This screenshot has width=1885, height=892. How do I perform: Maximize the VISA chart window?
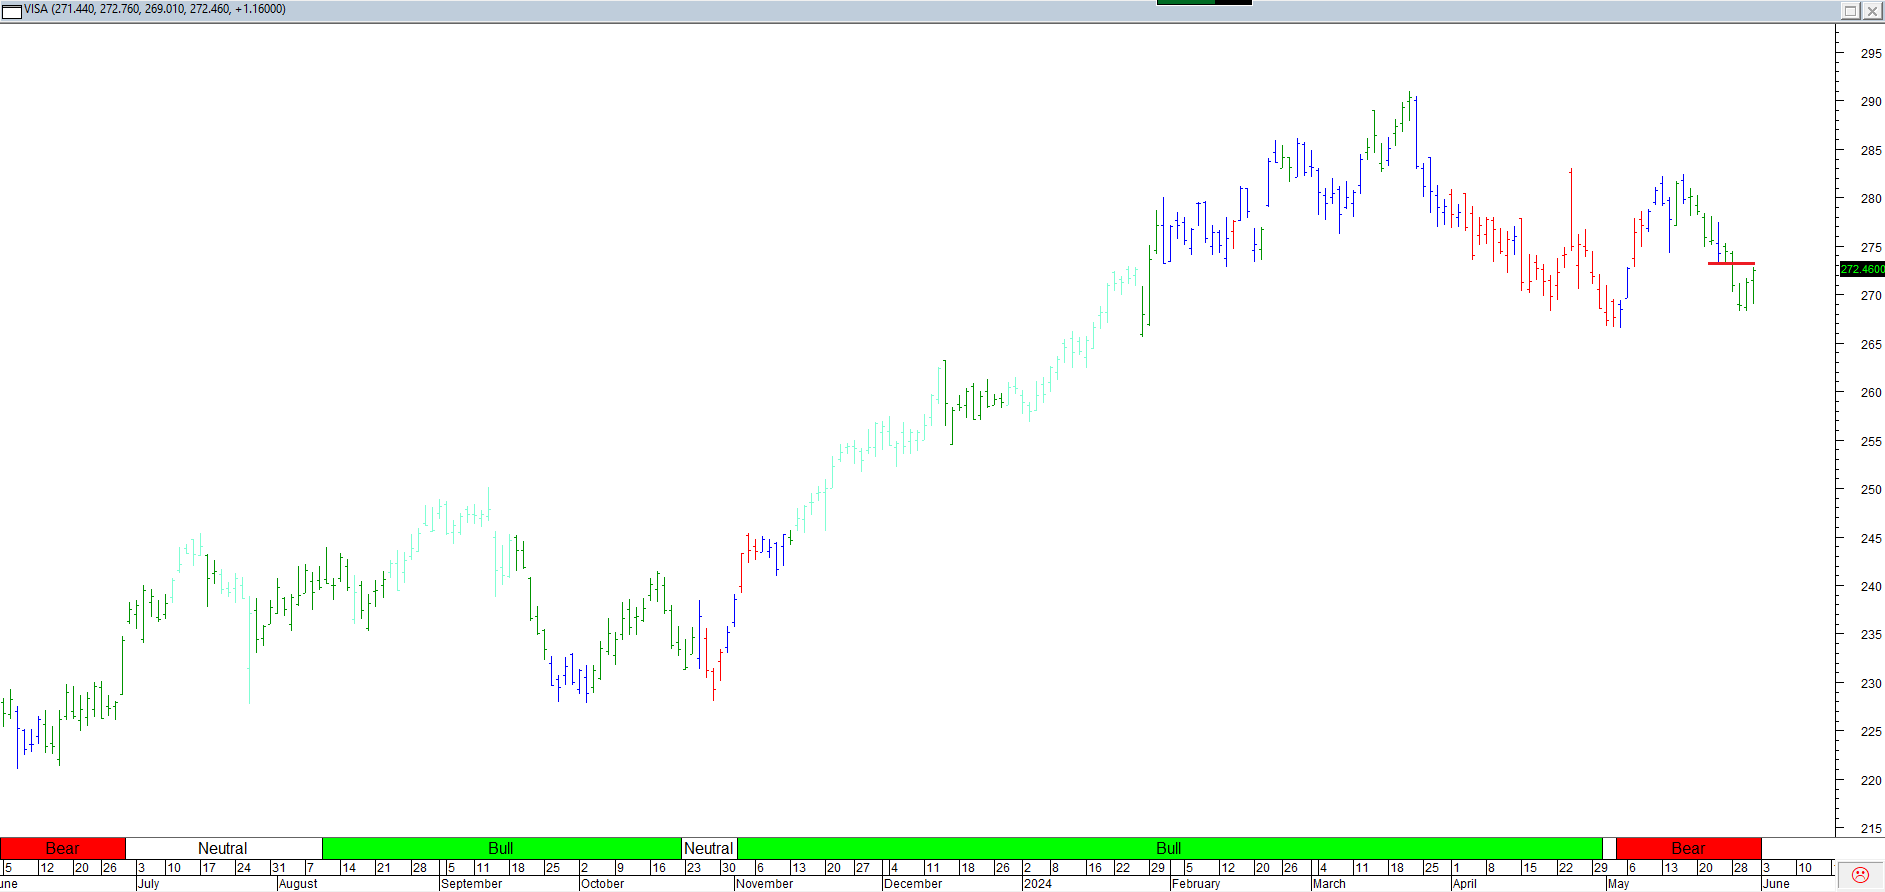1850,10
